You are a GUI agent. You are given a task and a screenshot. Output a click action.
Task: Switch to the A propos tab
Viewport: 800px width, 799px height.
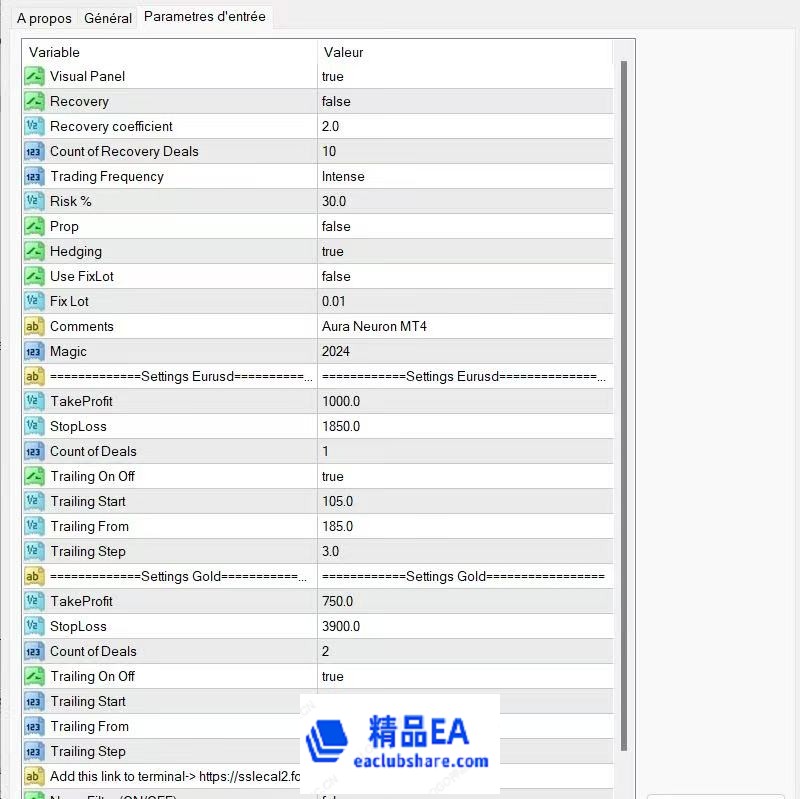click(x=44, y=18)
